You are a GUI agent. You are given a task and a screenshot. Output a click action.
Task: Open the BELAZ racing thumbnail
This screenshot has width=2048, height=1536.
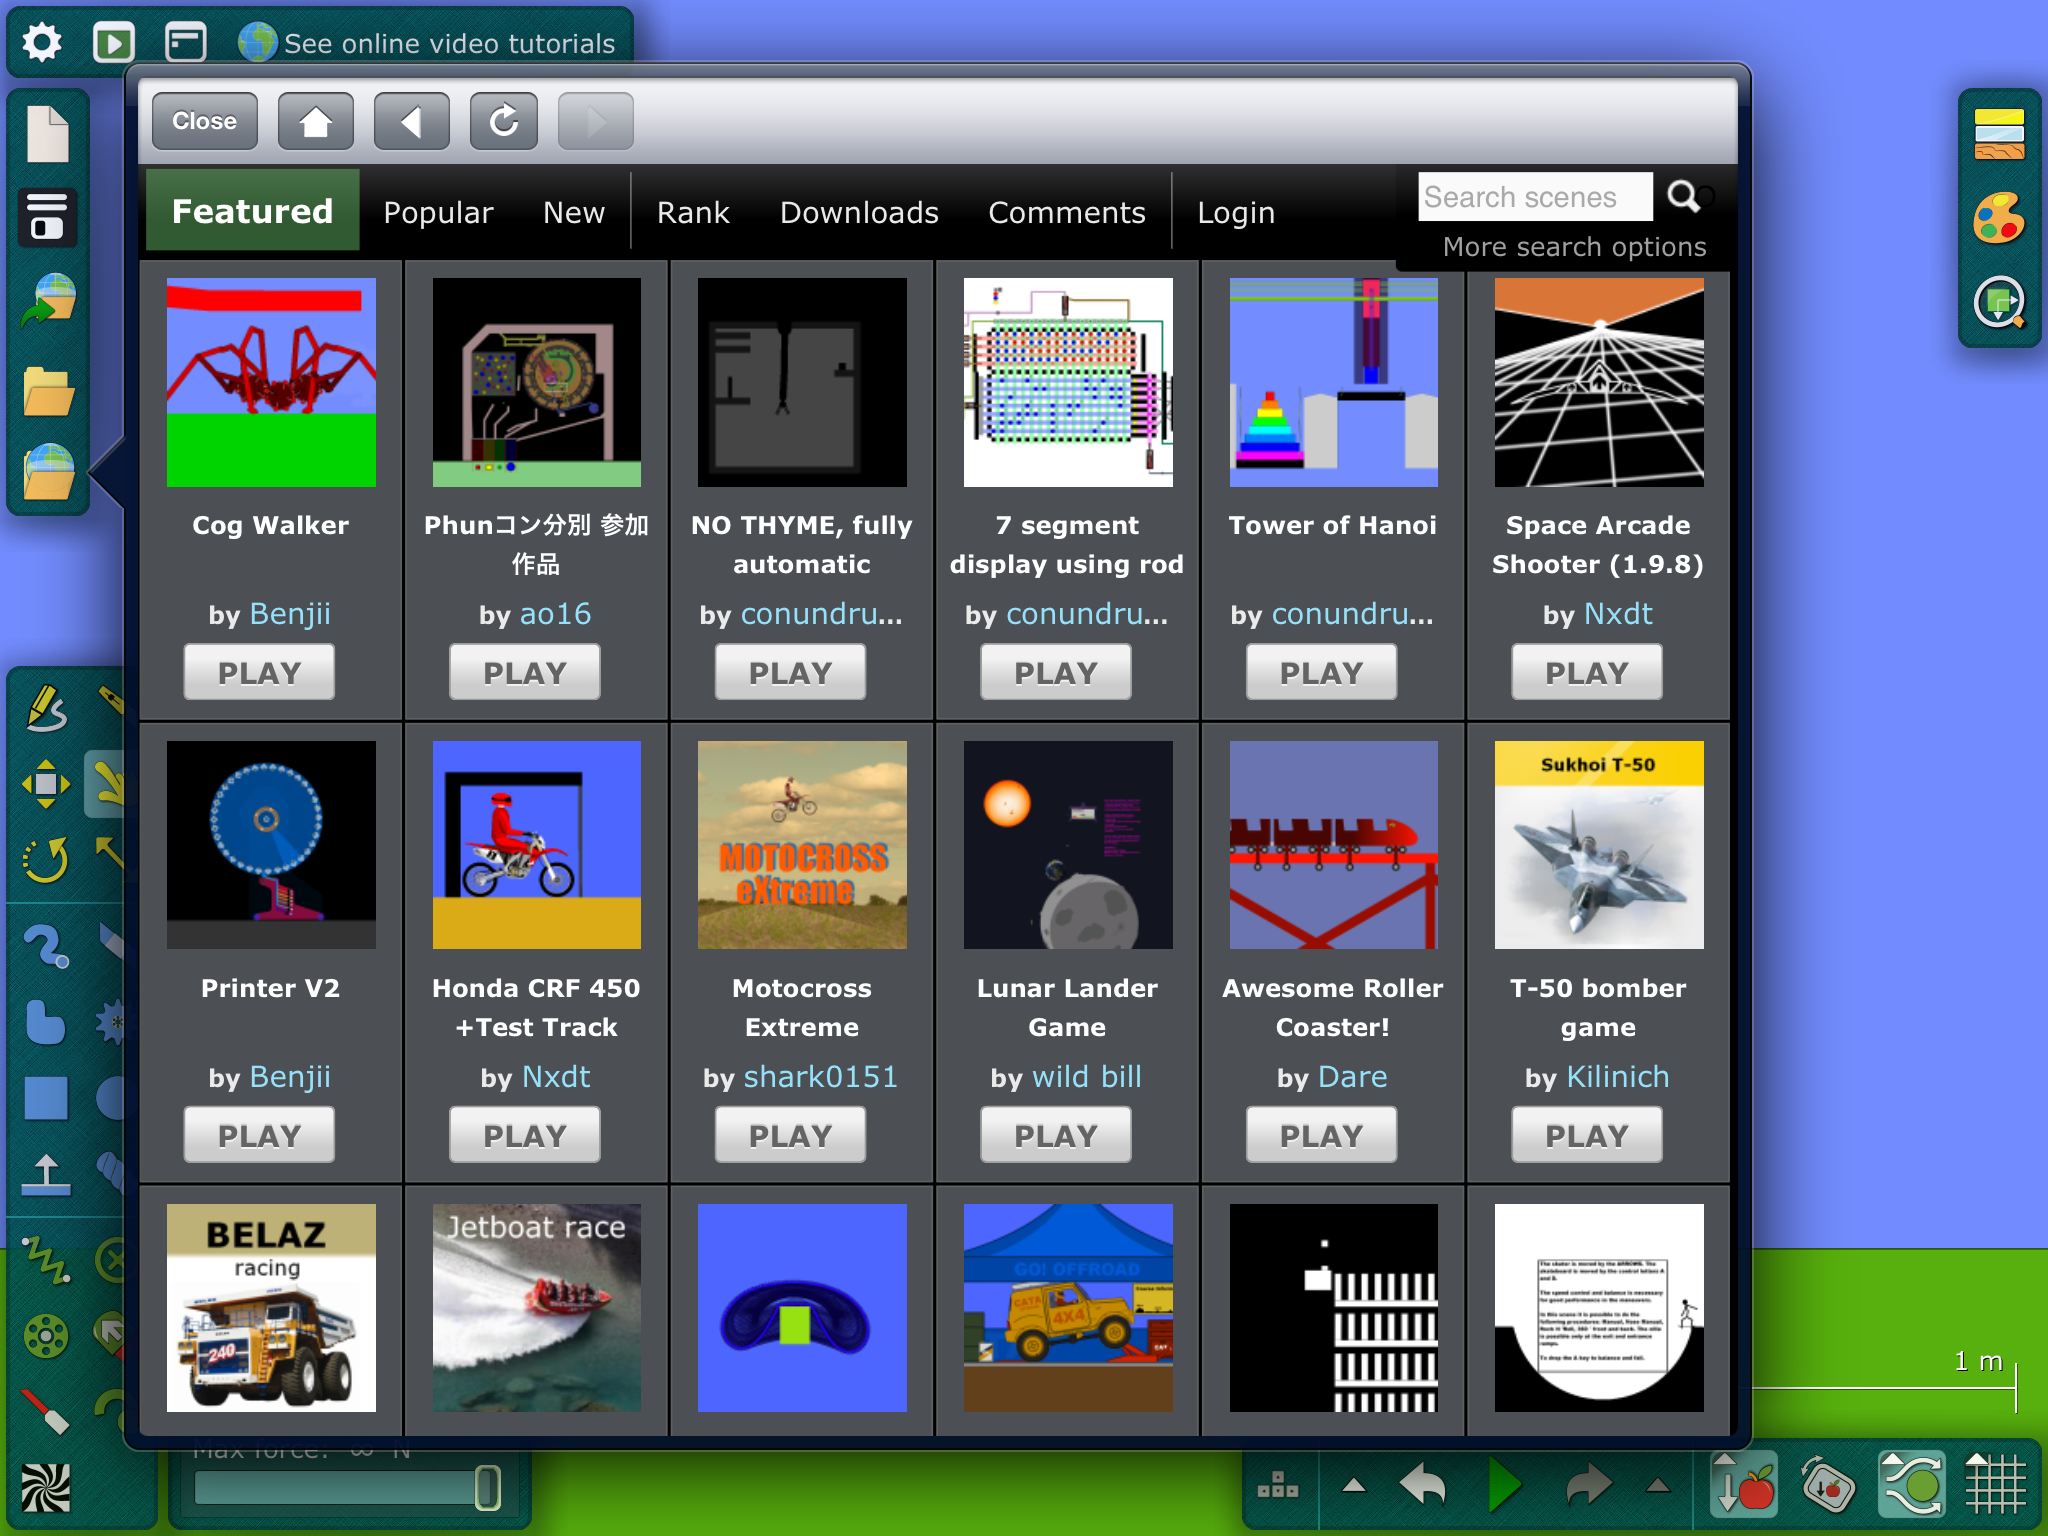coord(271,1308)
